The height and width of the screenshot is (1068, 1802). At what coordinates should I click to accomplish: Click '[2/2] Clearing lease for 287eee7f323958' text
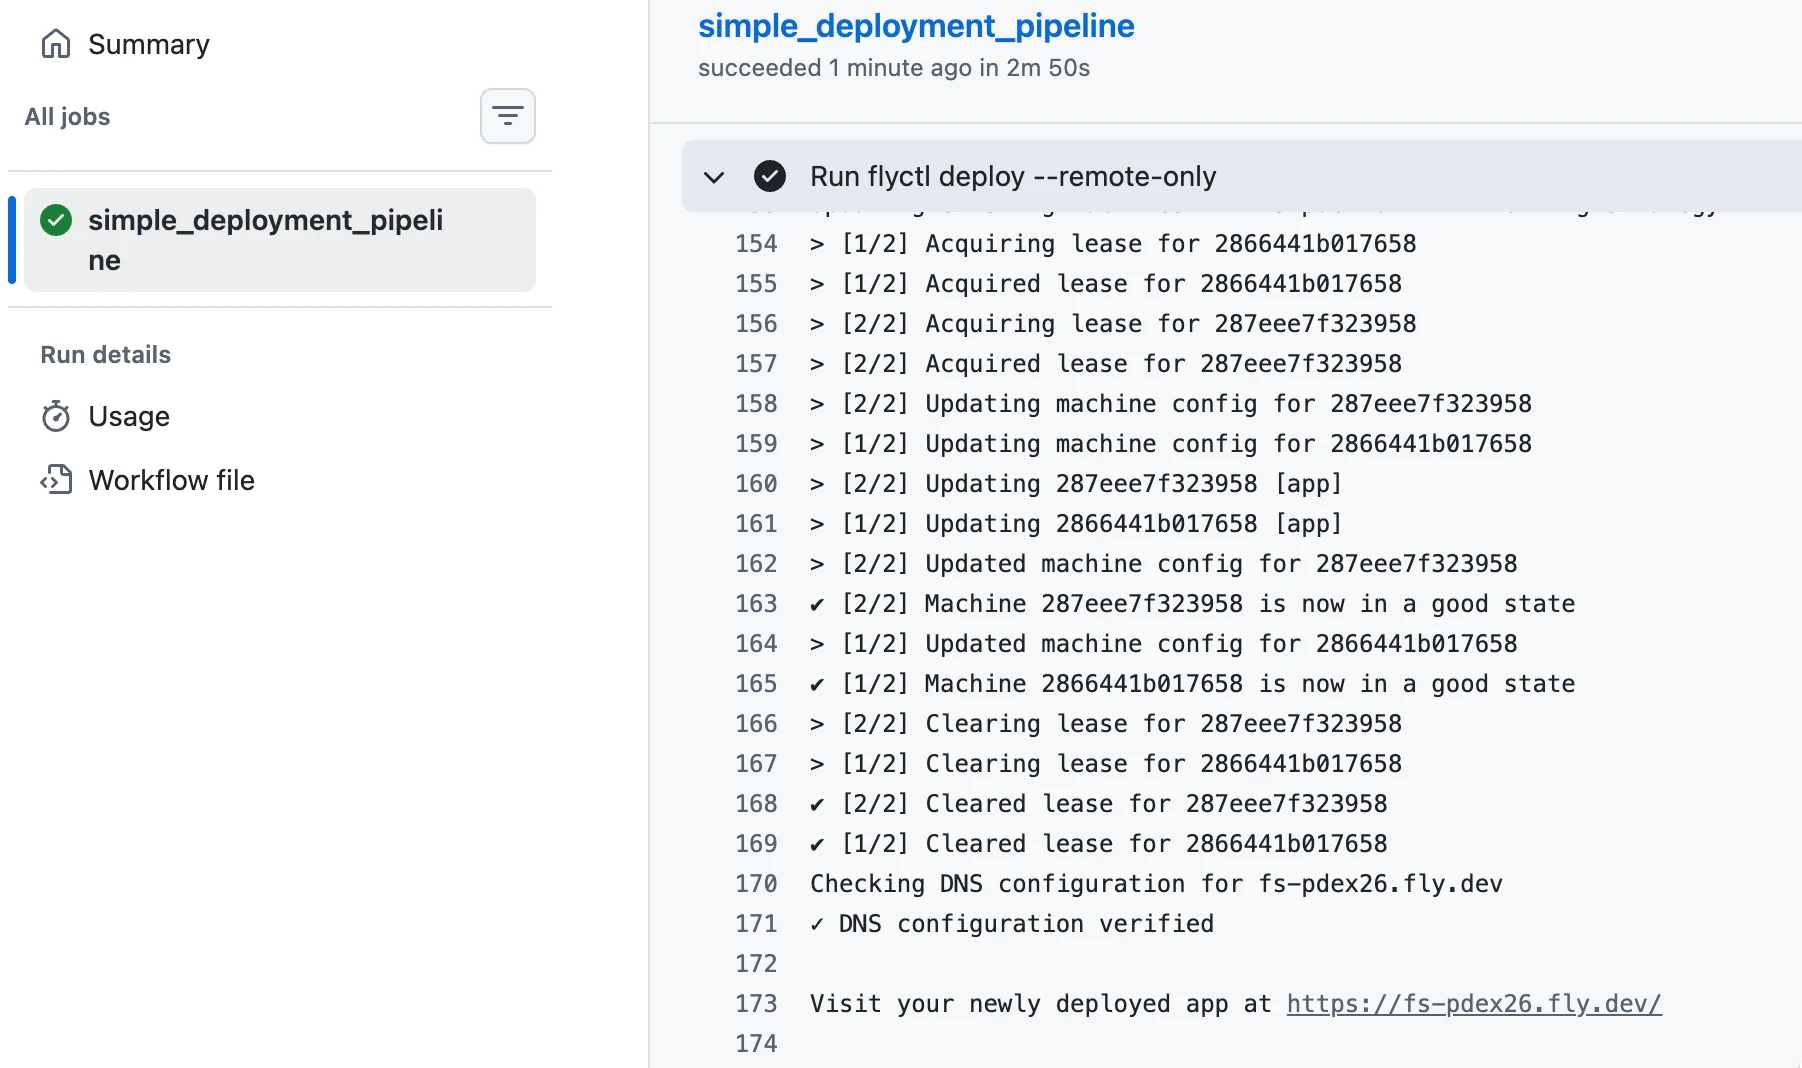(x=1122, y=724)
